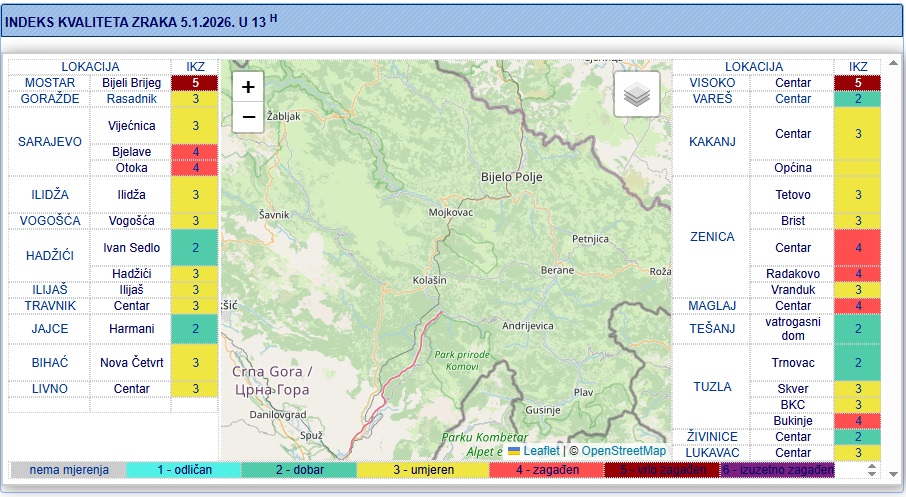Select the 'nema mjerenja' legend swatch

click(x=68, y=470)
